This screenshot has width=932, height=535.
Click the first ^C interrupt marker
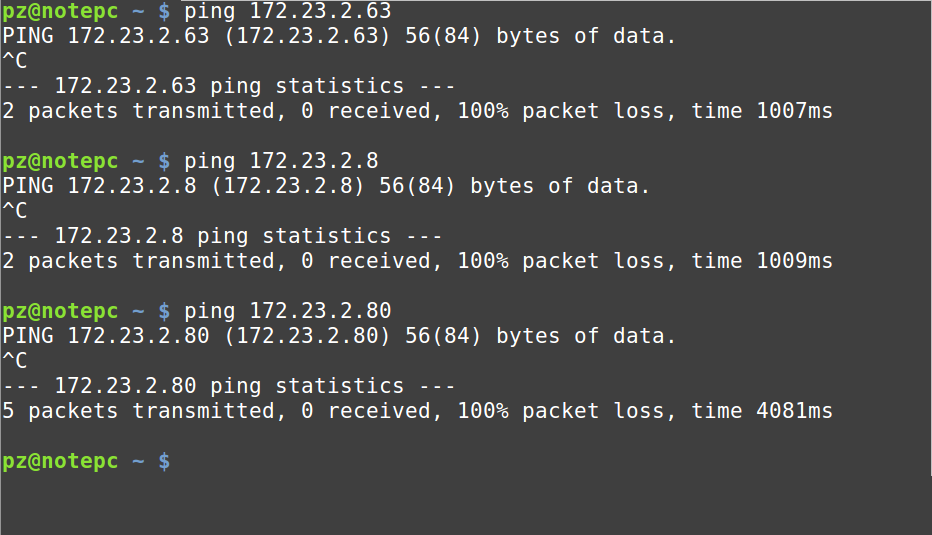(x=15, y=61)
